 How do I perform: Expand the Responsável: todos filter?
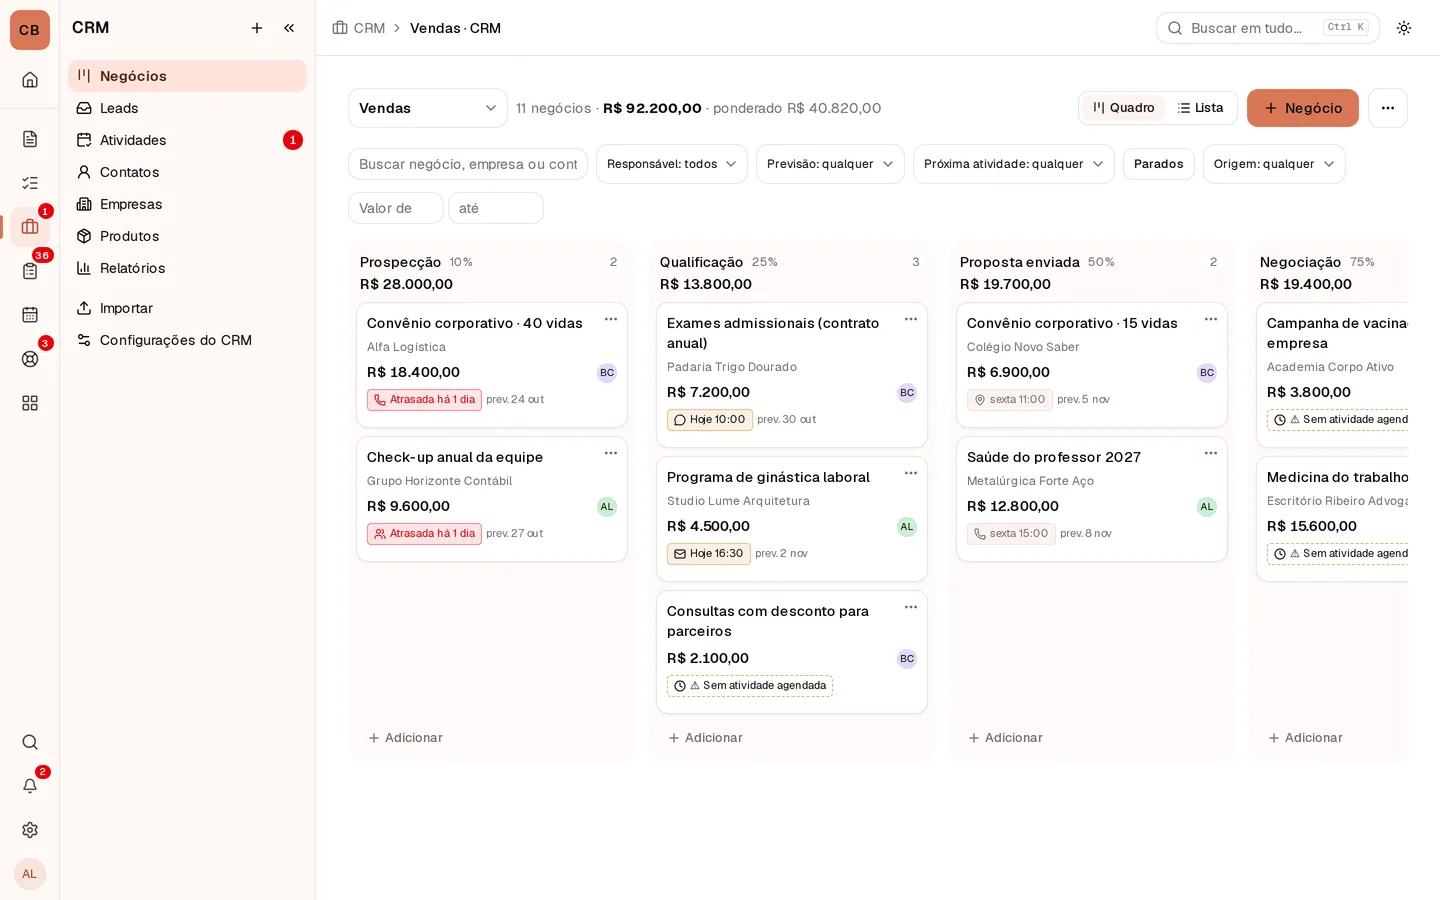pyautogui.click(x=672, y=164)
